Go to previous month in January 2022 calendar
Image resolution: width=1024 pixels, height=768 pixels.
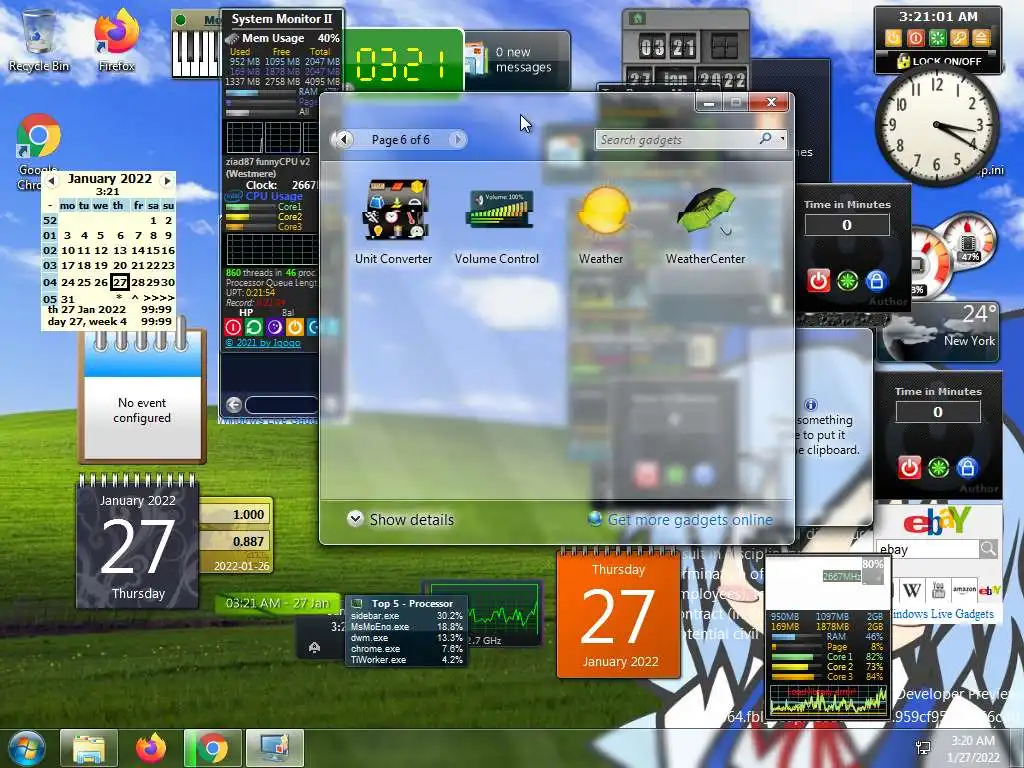[x=52, y=180]
